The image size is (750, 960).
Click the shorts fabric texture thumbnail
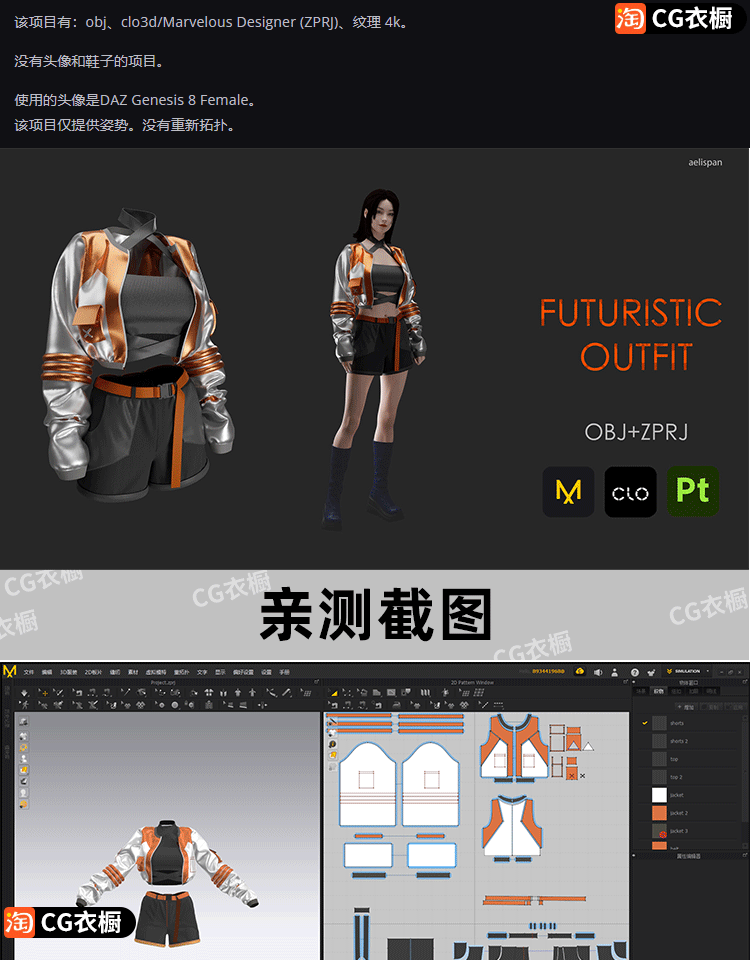659,723
